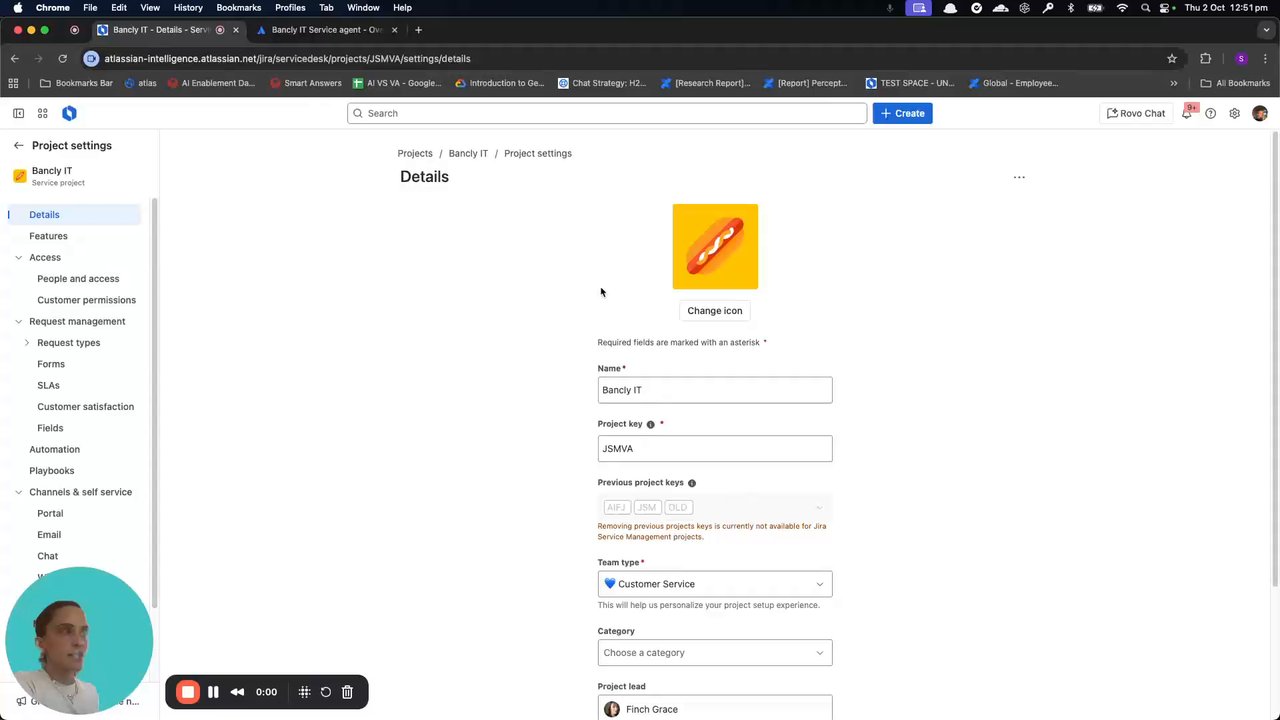
Task: Open the app switcher grid icon
Action: [43, 113]
